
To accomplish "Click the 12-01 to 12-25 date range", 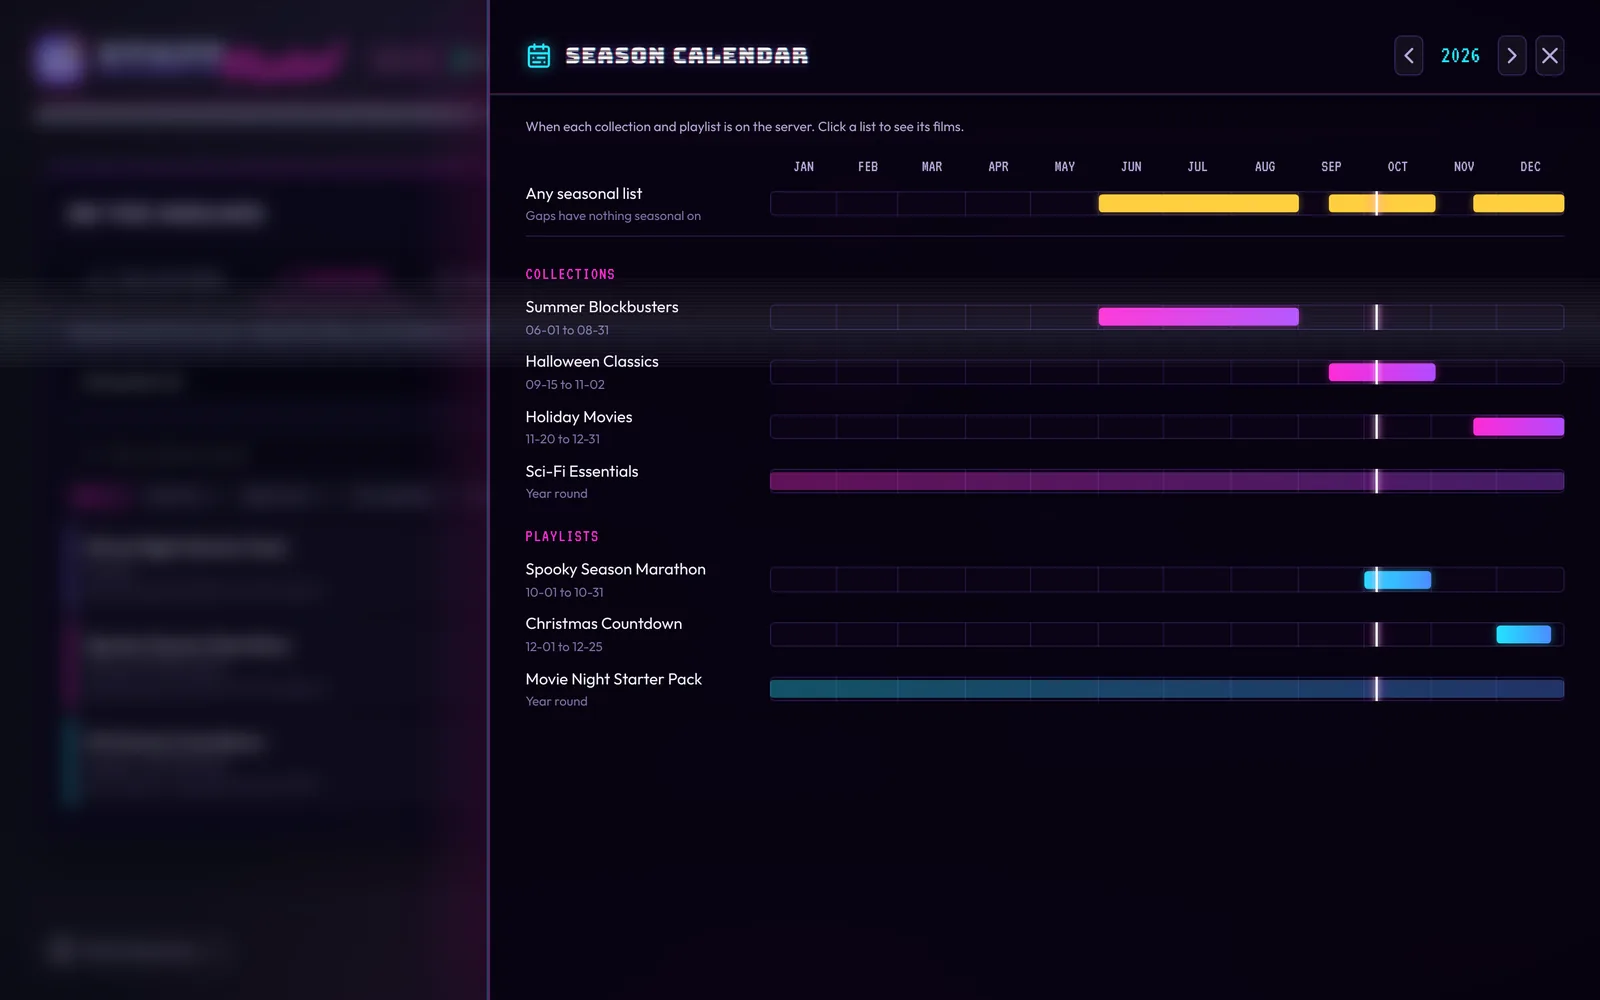I will tap(564, 647).
